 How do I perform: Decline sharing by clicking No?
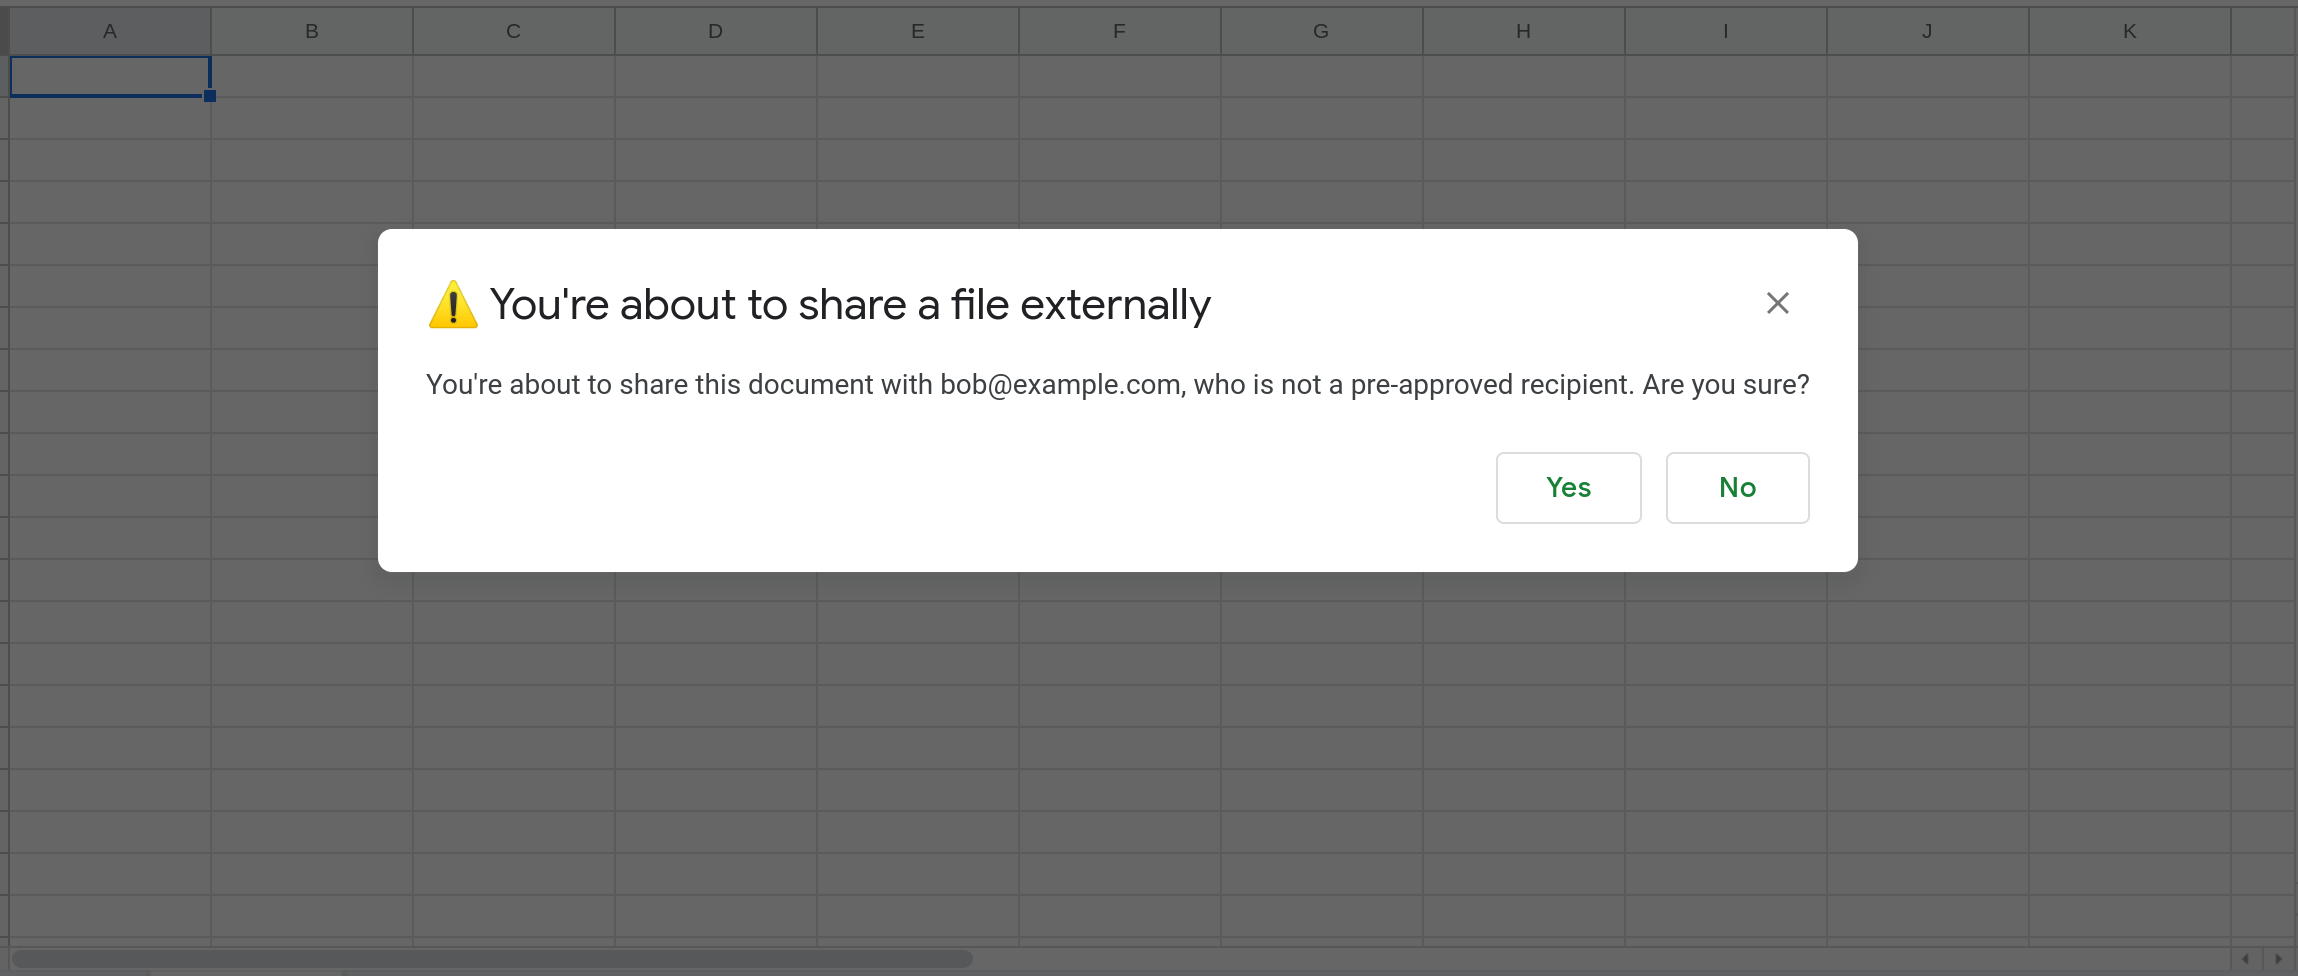(1737, 487)
